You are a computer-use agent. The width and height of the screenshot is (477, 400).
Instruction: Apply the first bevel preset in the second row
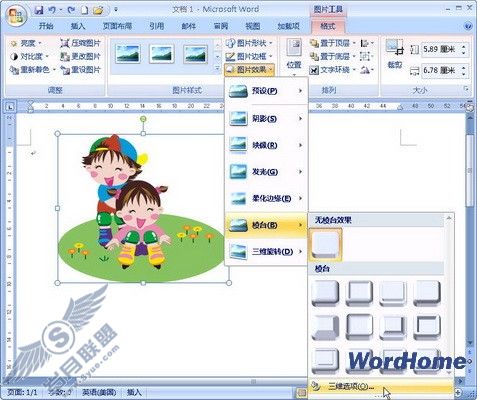point(325,327)
